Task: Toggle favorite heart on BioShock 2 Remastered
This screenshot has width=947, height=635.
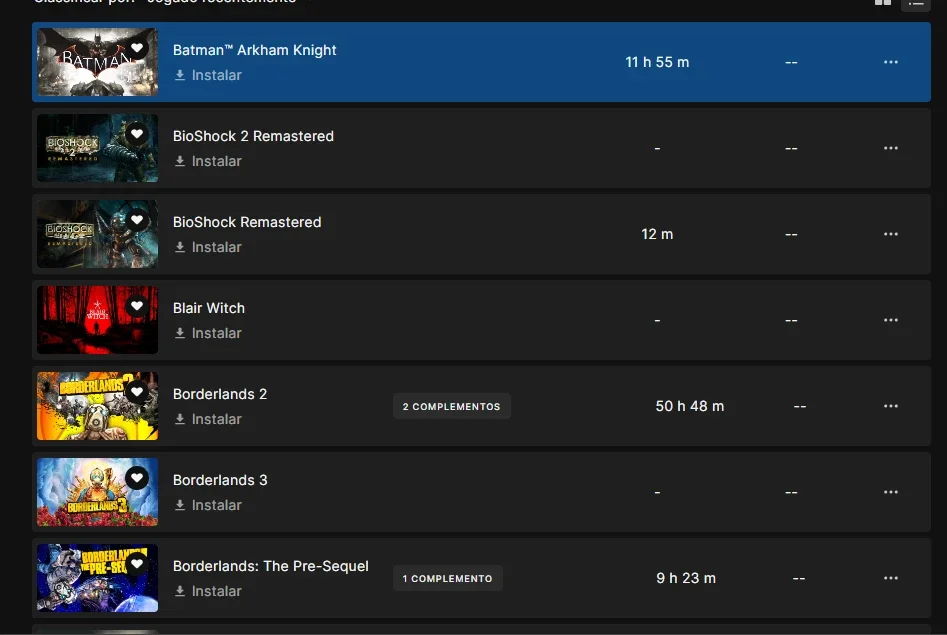Action: [x=137, y=134]
